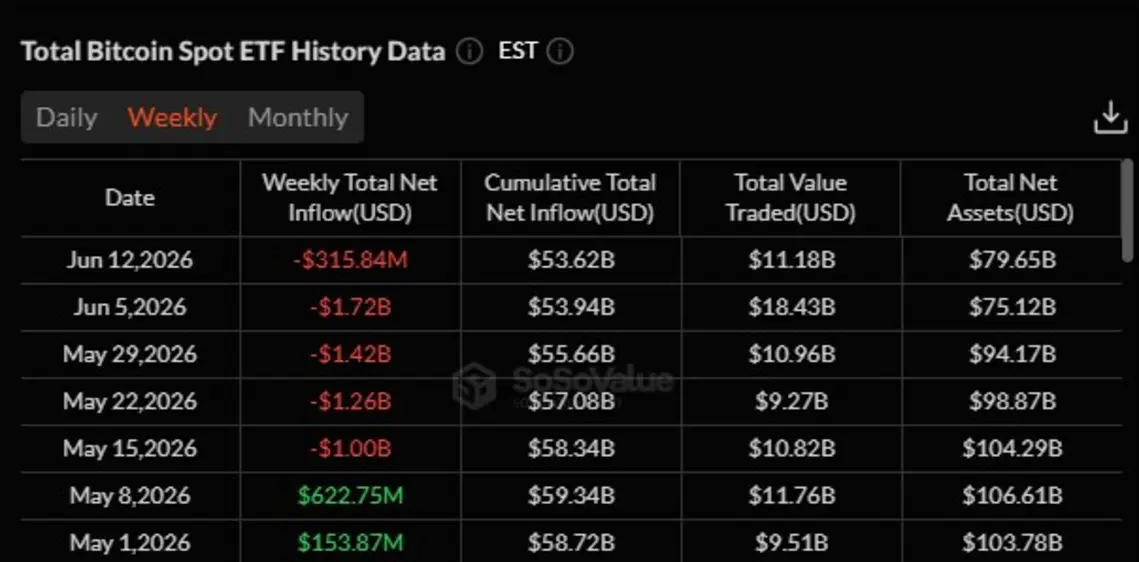Click the $622.75M green inflow value

350,496
